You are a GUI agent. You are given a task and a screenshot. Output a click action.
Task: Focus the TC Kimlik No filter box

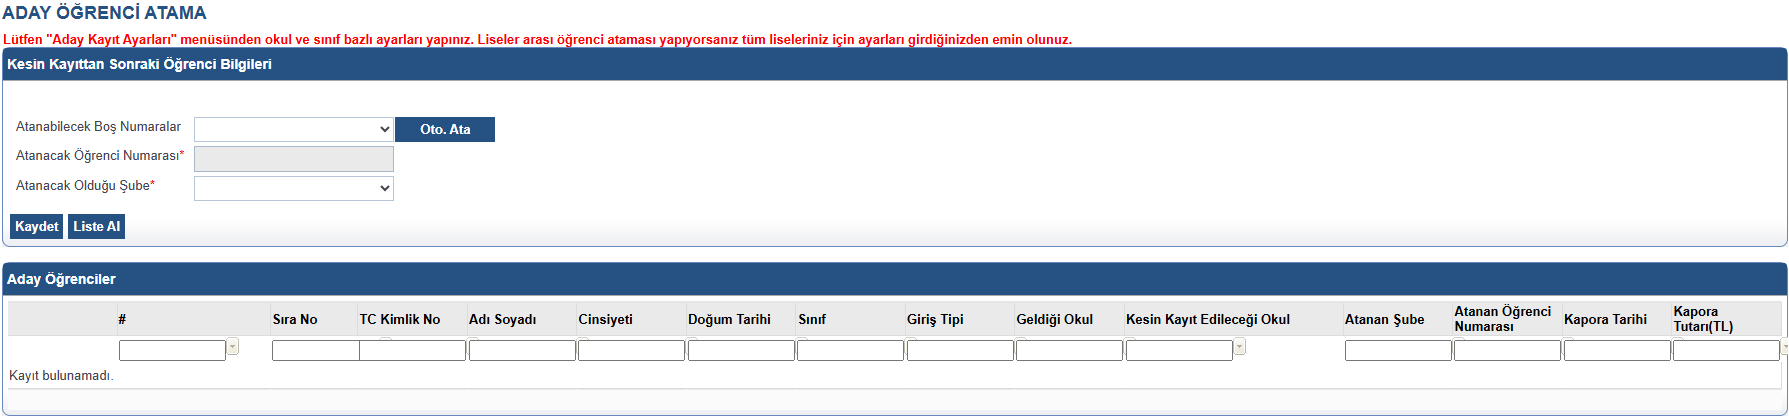412,351
